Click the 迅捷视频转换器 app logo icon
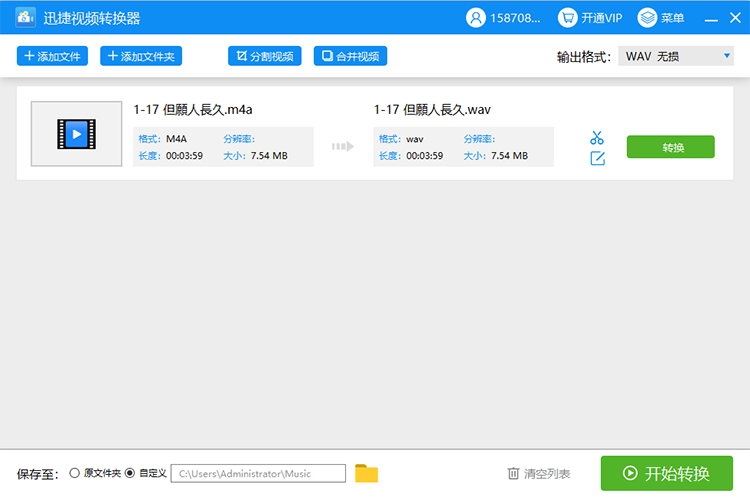This screenshot has height=497, width=750. [25, 18]
